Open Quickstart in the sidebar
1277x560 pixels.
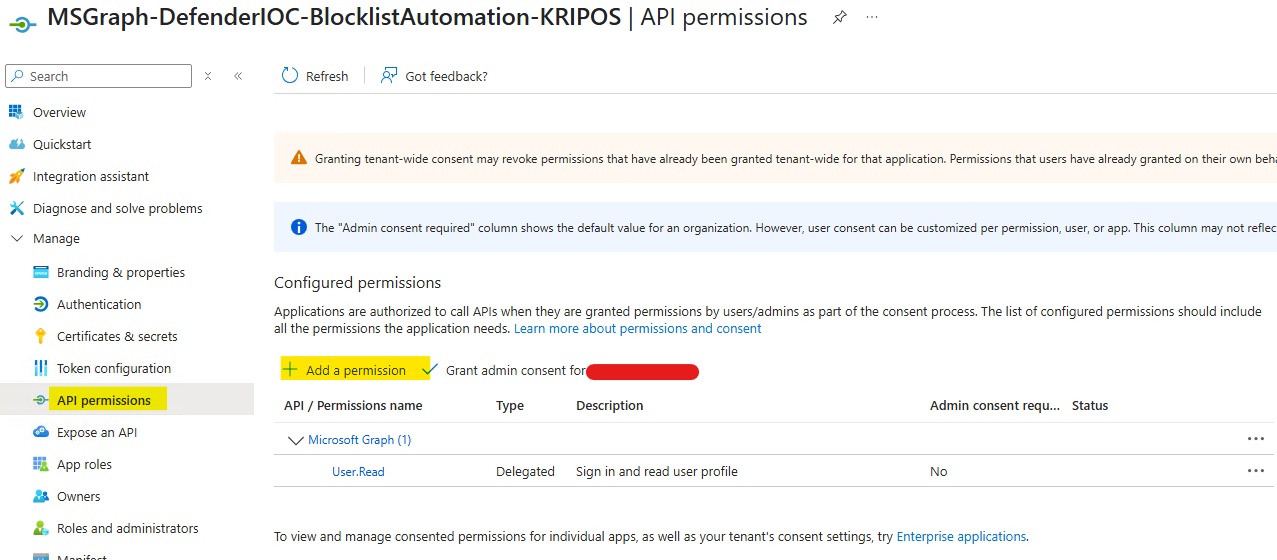tap(62, 144)
